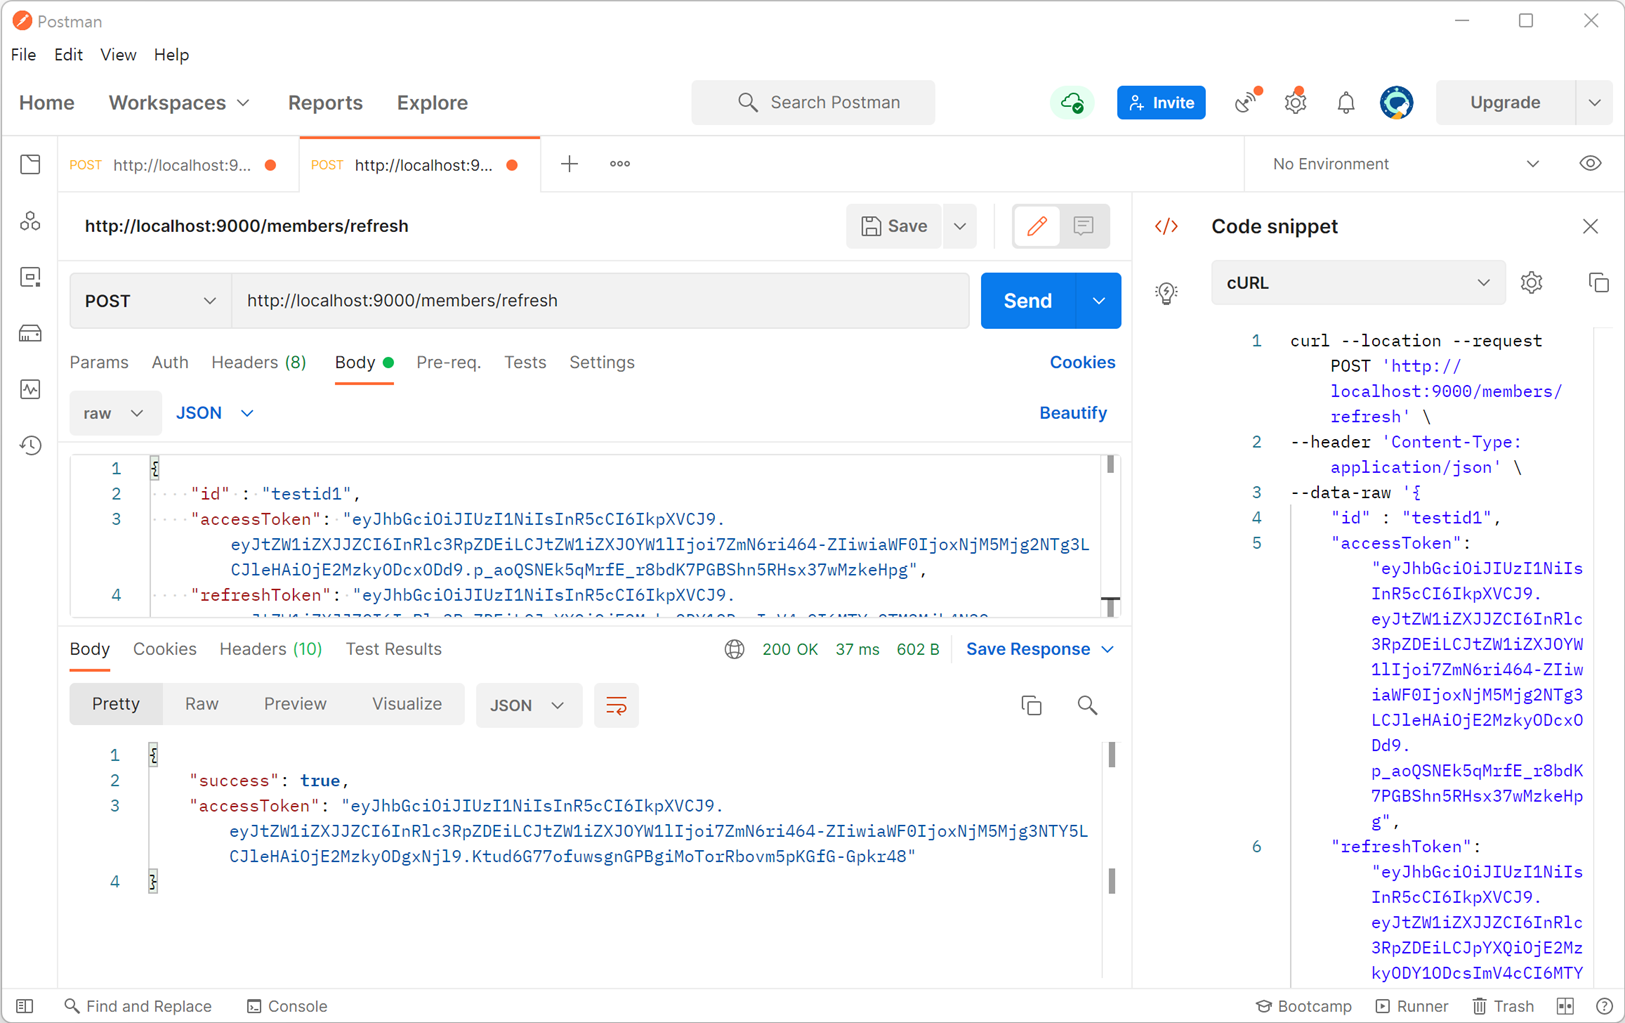Click Beautify link
1625x1023 pixels.
pos(1073,413)
